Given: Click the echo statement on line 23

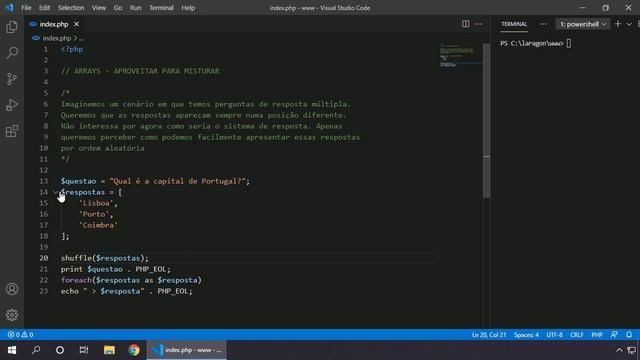Looking at the screenshot, I should (x=127, y=291).
